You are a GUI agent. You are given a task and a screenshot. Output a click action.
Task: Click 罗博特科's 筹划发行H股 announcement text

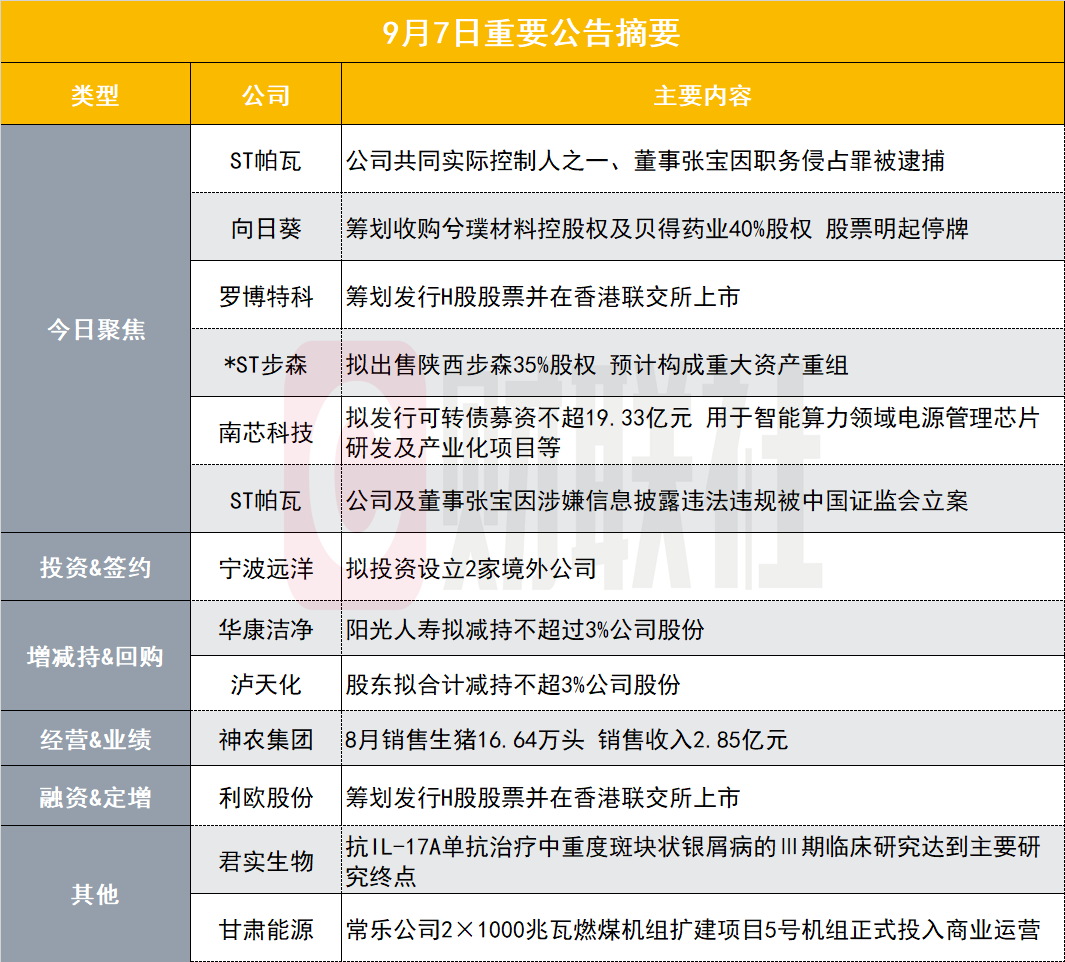pos(543,296)
